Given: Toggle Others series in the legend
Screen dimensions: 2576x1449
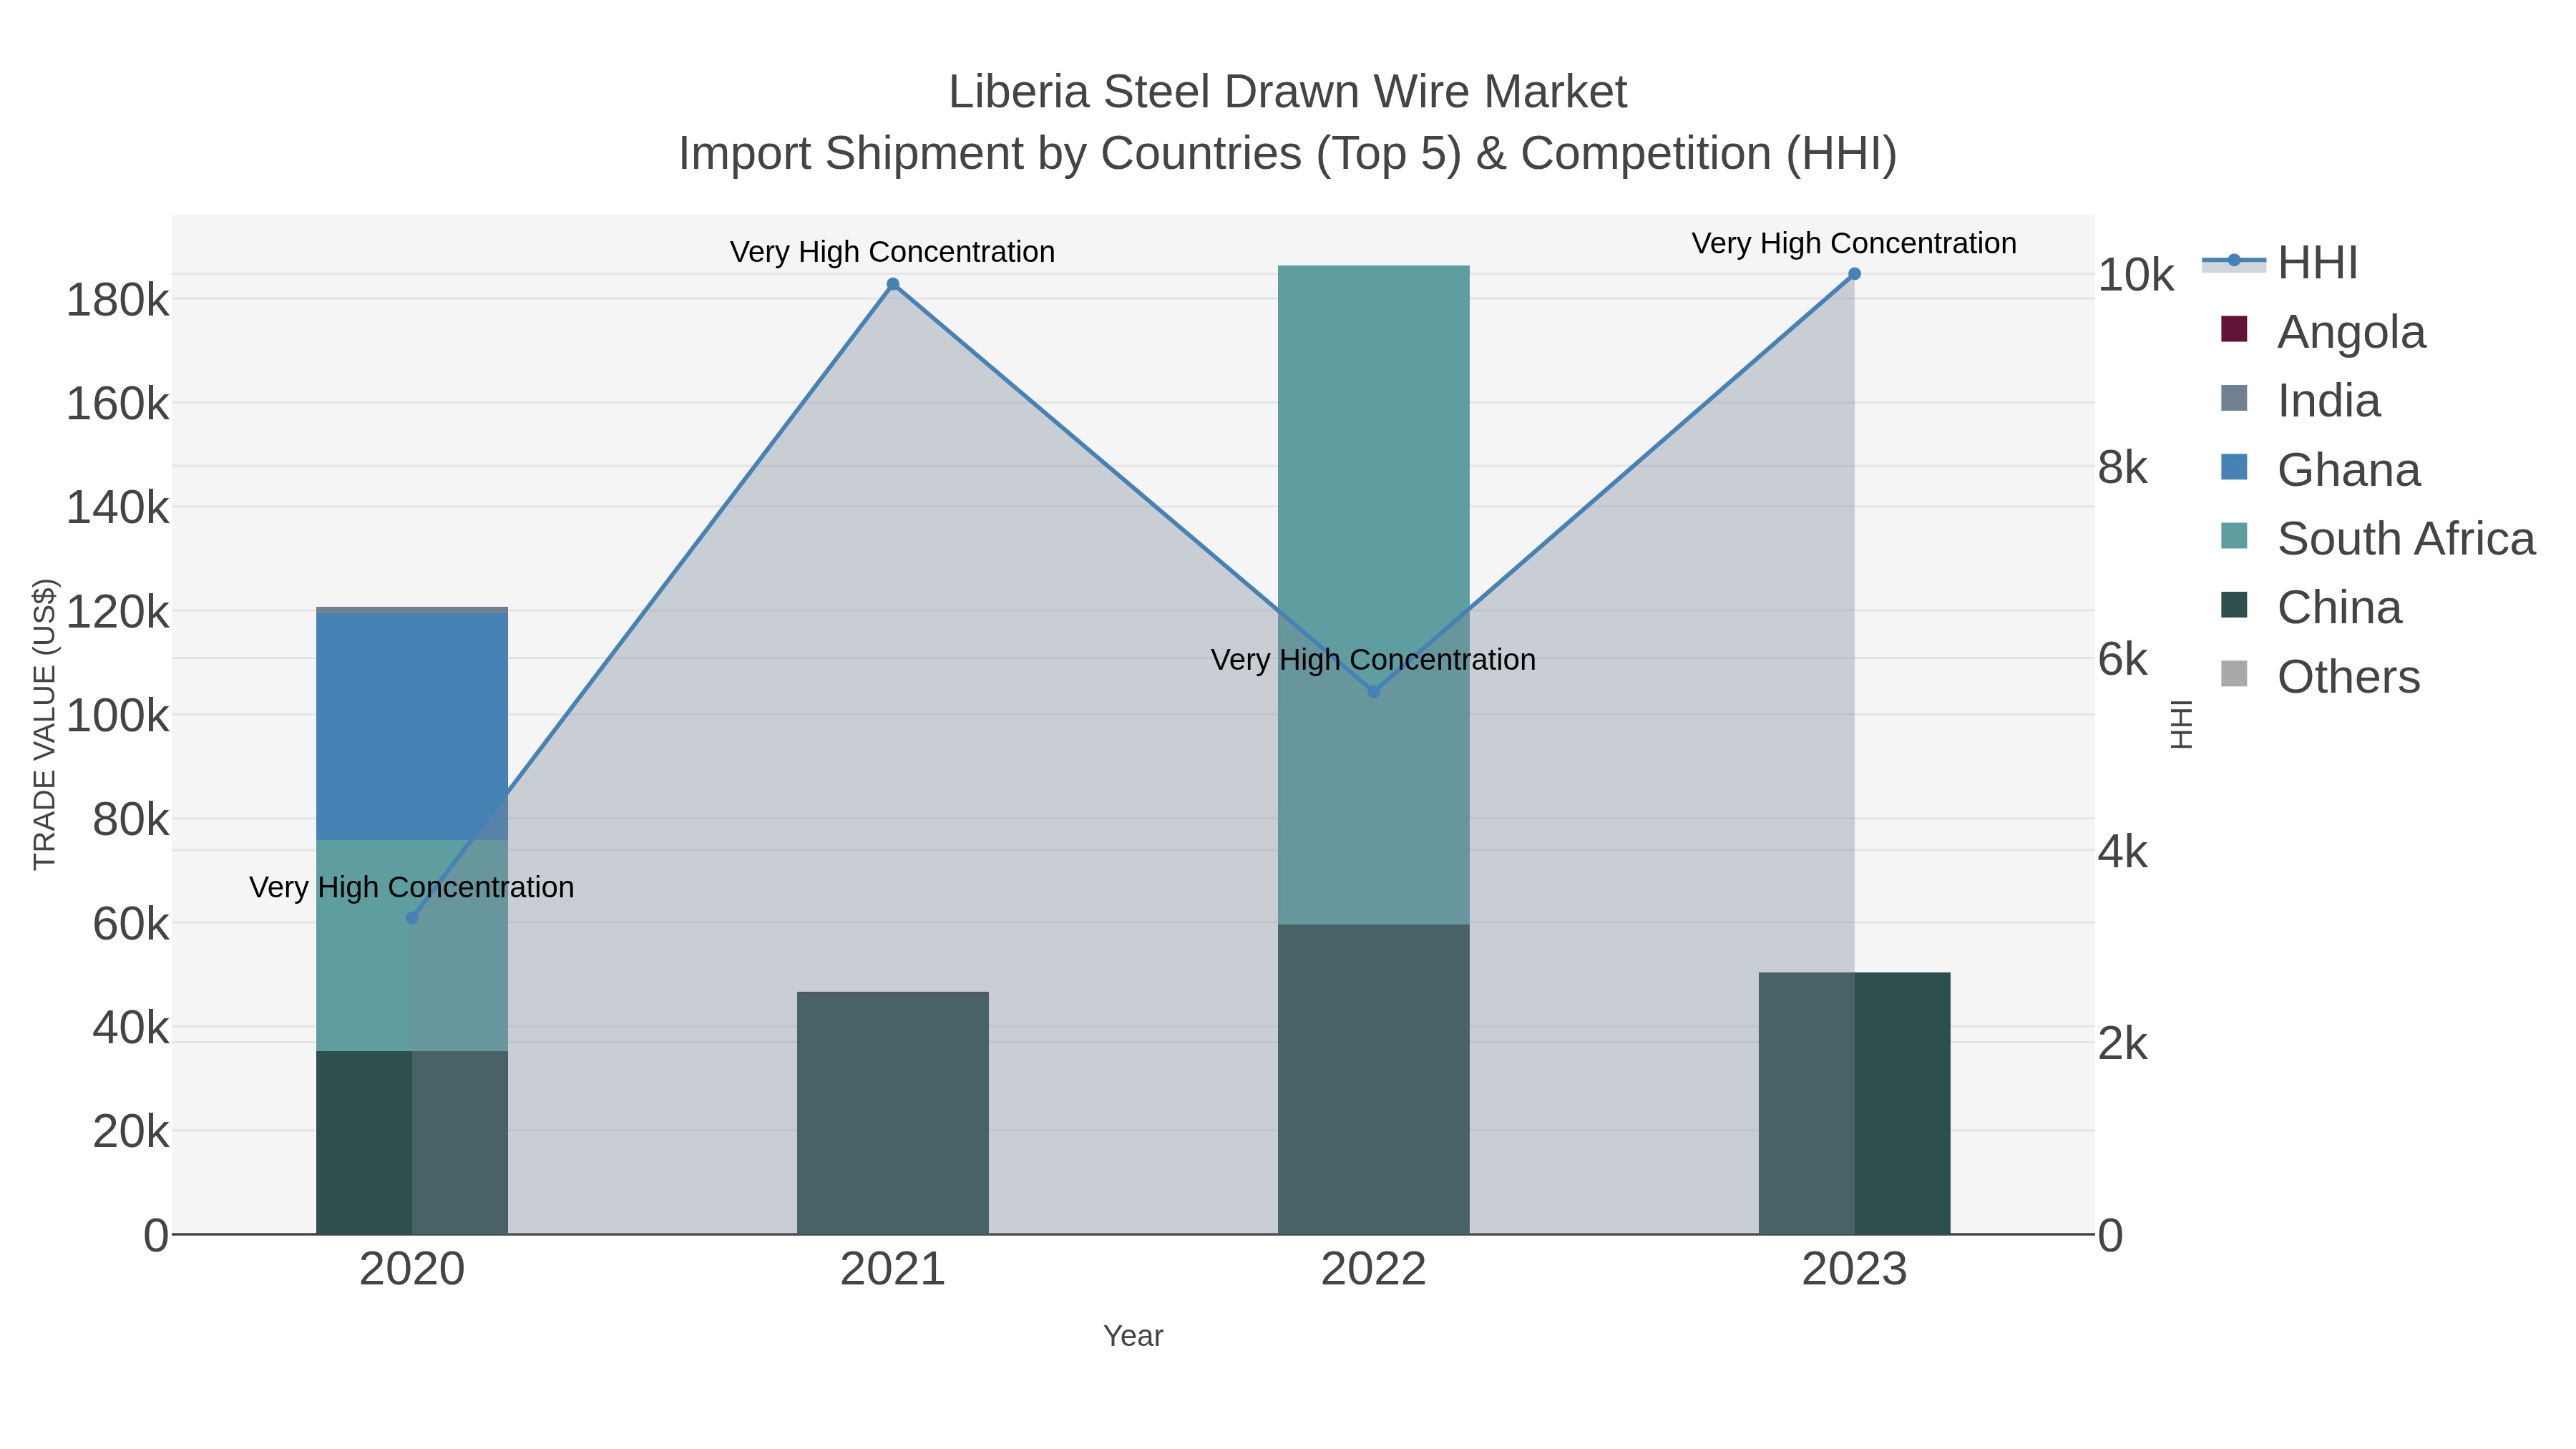Looking at the screenshot, I should click(x=2320, y=676).
